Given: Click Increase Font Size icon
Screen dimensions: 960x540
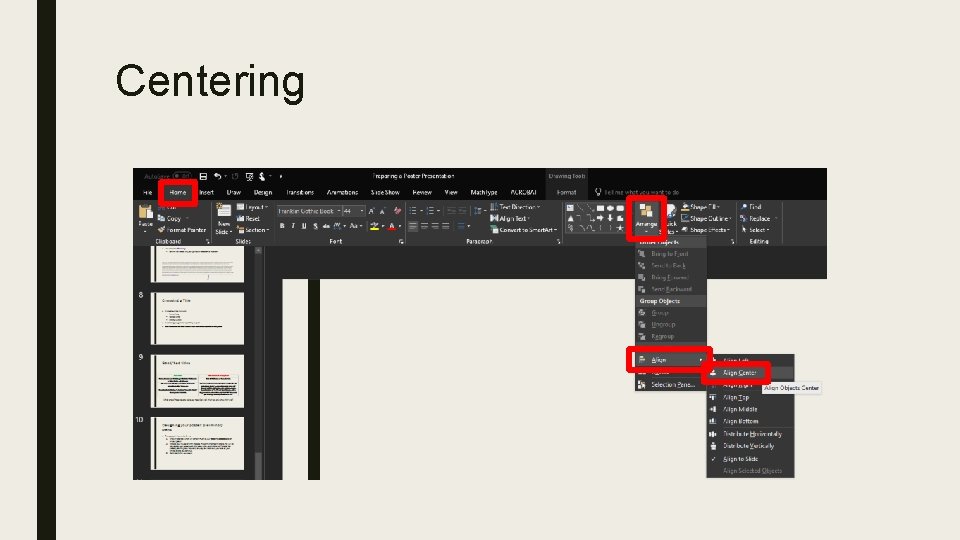Looking at the screenshot, I should (x=371, y=211).
